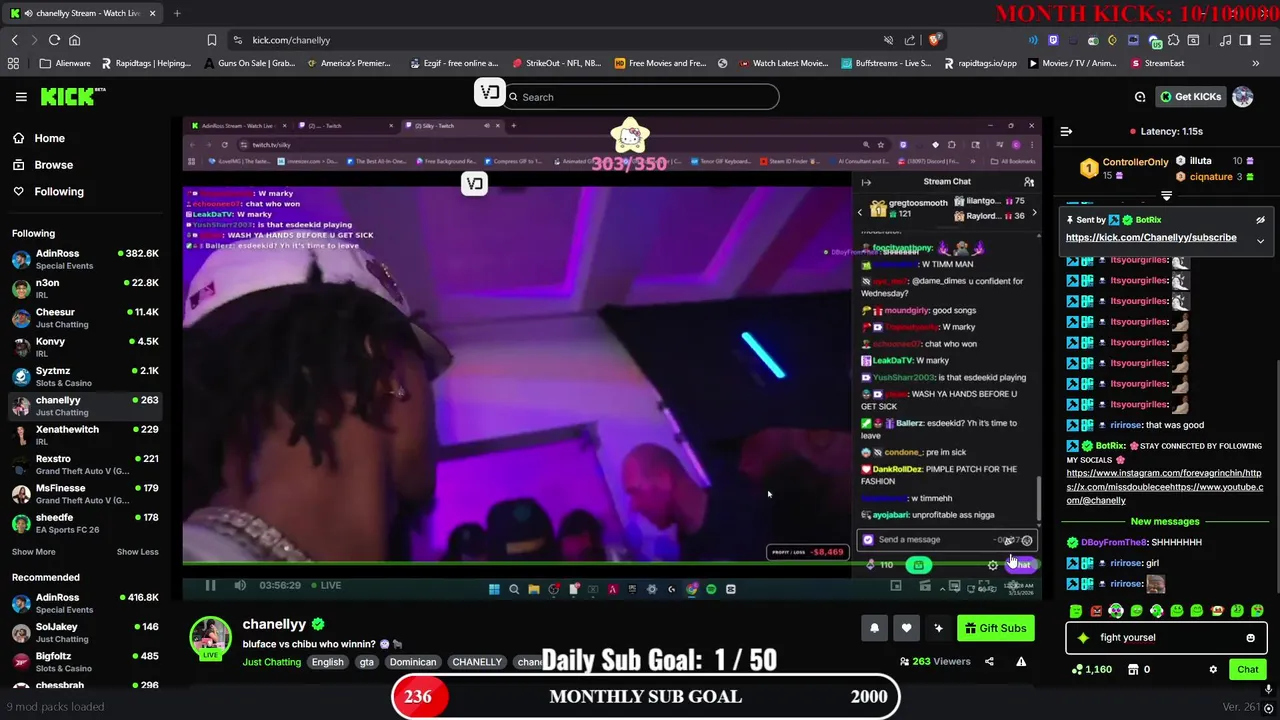
Task: Expand the pinned message dropdown arrow
Action: pos(1260,241)
